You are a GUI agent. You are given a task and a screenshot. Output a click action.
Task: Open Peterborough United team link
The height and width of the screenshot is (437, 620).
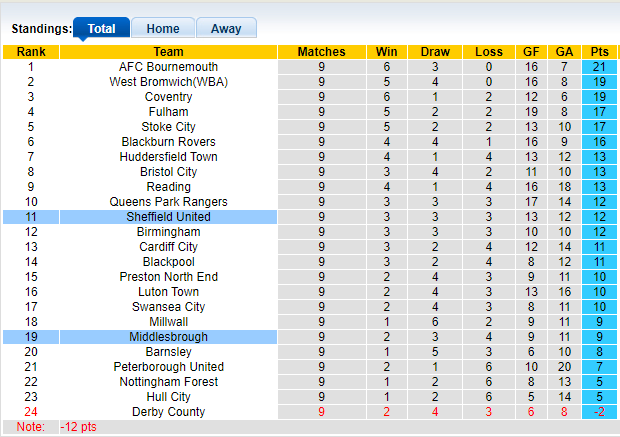click(168, 367)
